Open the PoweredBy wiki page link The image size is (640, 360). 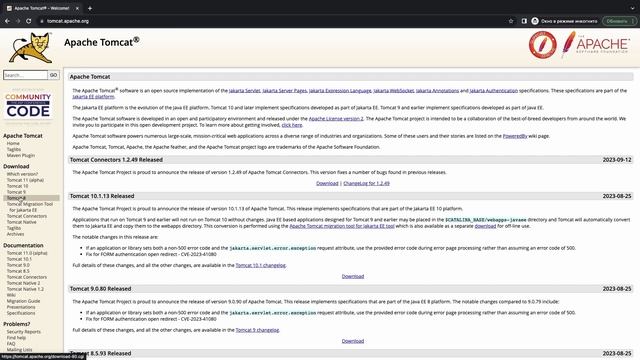(515, 136)
